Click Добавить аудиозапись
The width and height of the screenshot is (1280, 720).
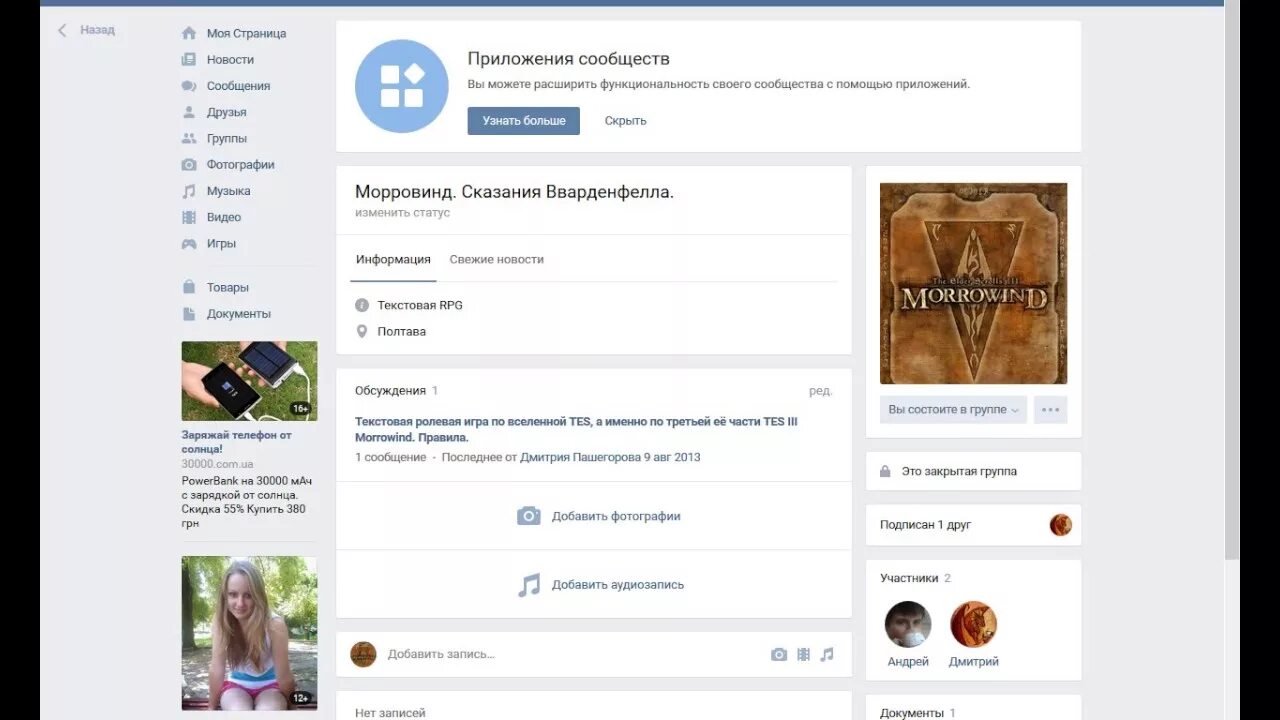(618, 585)
